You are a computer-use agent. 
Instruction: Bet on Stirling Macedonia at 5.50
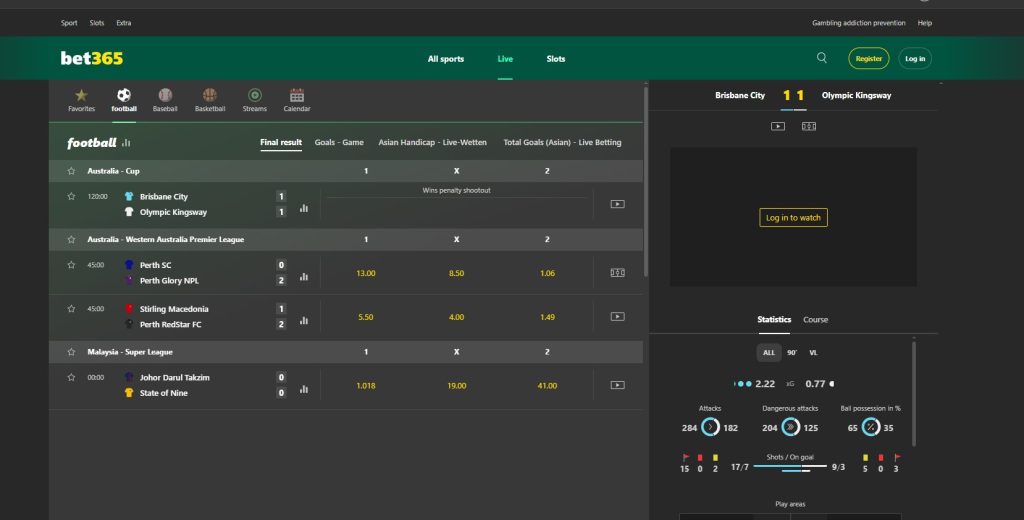(366, 317)
